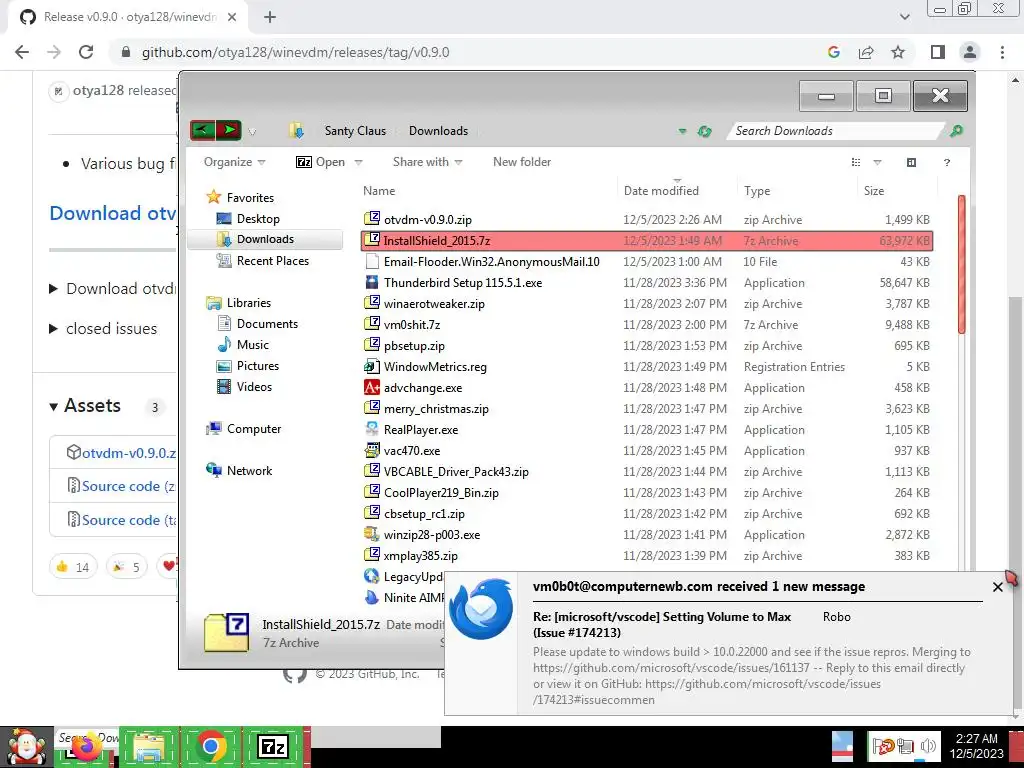Image resolution: width=1024 pixels, height=768 pixels.
Task: Click the file list vertical scrollbar
Action: [x=961, y=264]
